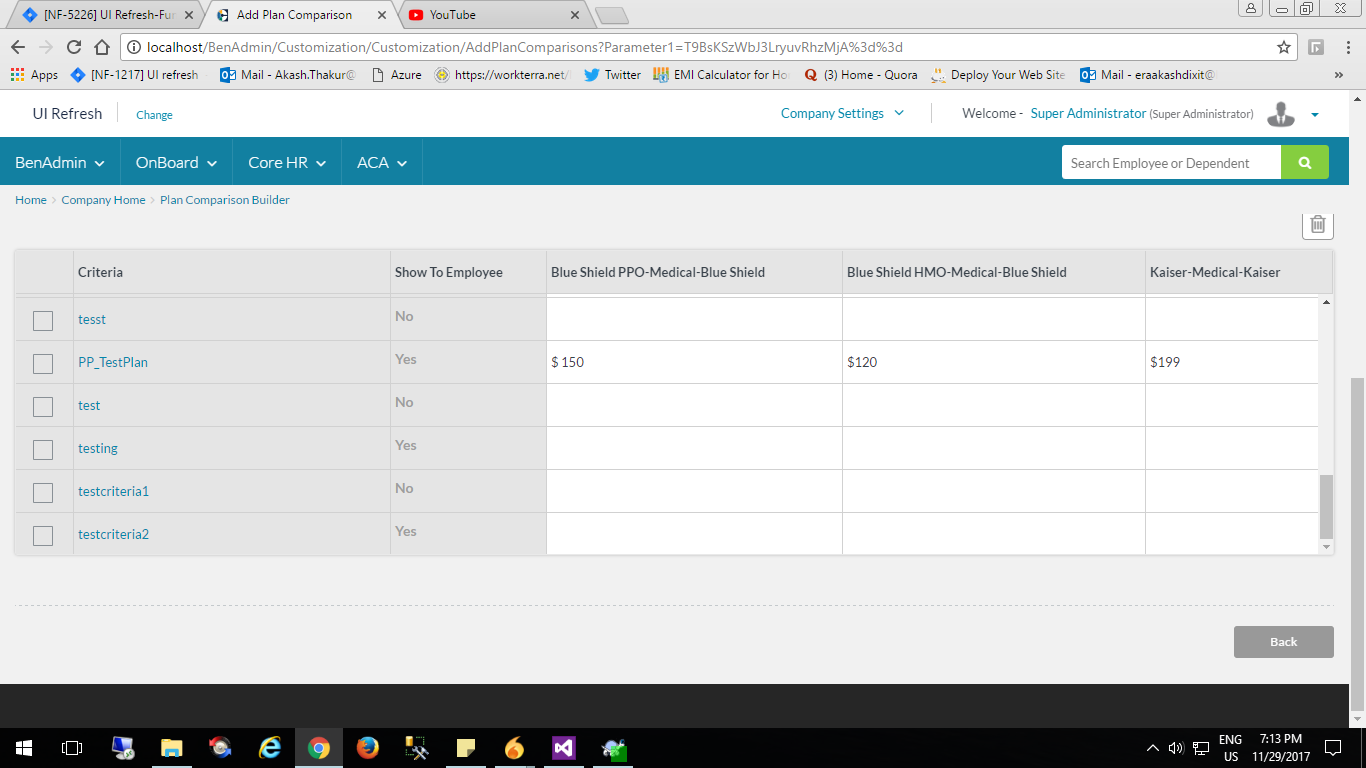
Task: Bookmark page with the star icon
Action: pos(1283,47)
